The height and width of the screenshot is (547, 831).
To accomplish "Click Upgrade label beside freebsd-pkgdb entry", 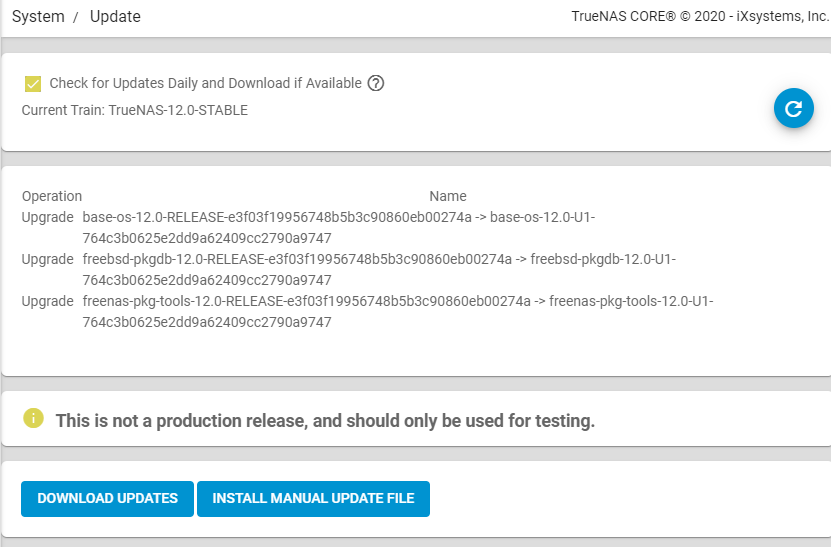I will 48,259.
